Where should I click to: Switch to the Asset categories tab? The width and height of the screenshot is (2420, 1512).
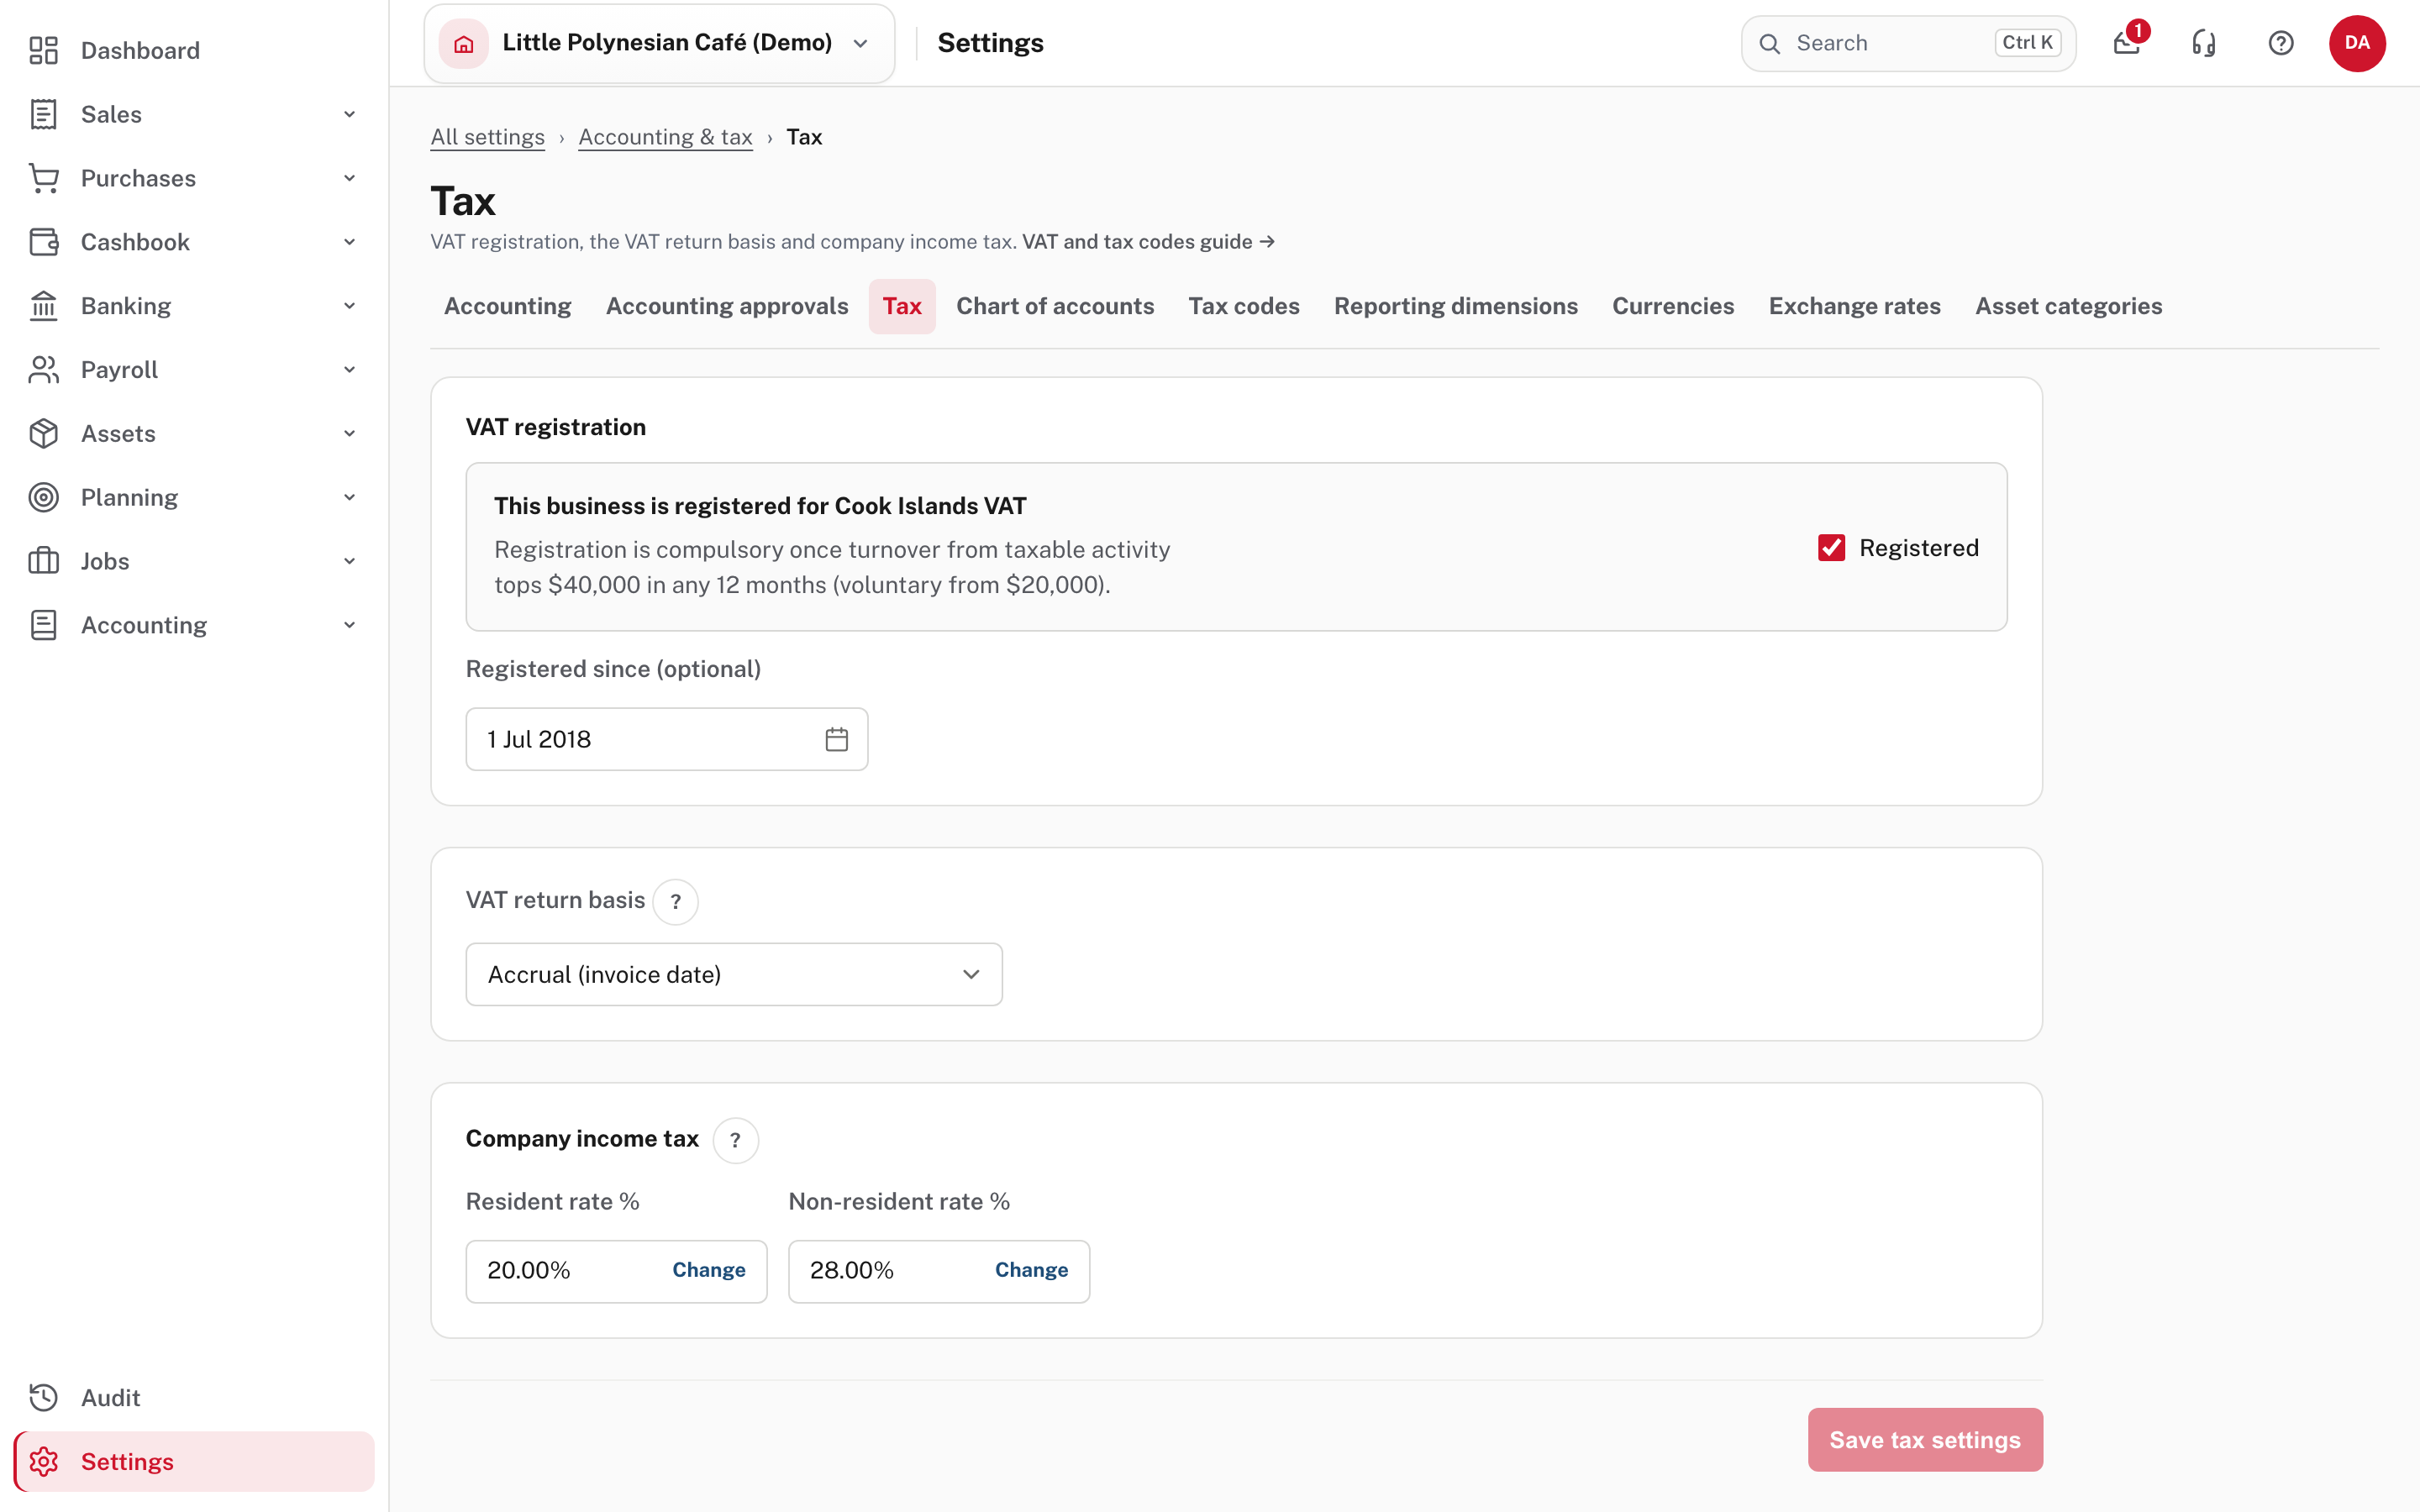coord(2068,306)
